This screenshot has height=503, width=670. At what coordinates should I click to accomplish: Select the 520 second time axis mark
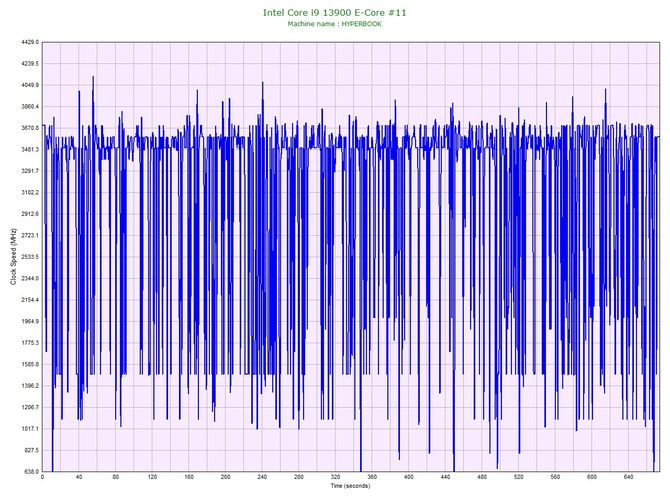pos(518,478)
